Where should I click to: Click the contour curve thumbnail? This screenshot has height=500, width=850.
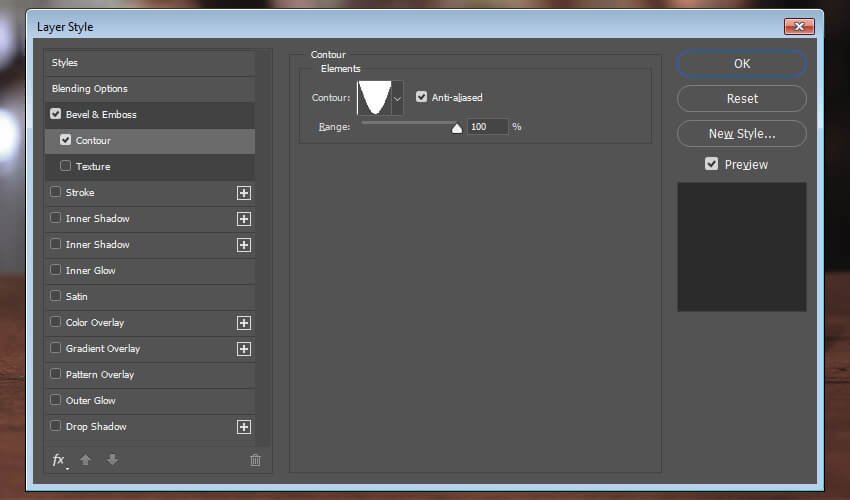[374, 98]
